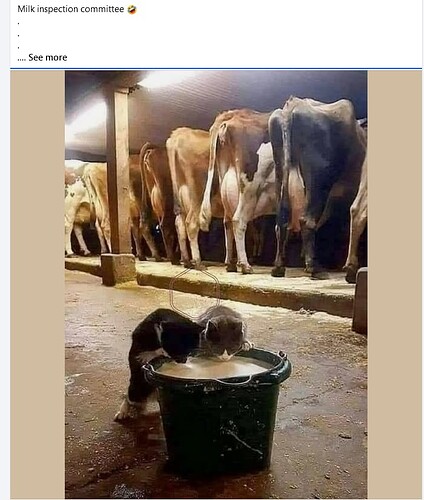Click the milk surface inside the bucket
424x500 pixels.
(213, 368)
